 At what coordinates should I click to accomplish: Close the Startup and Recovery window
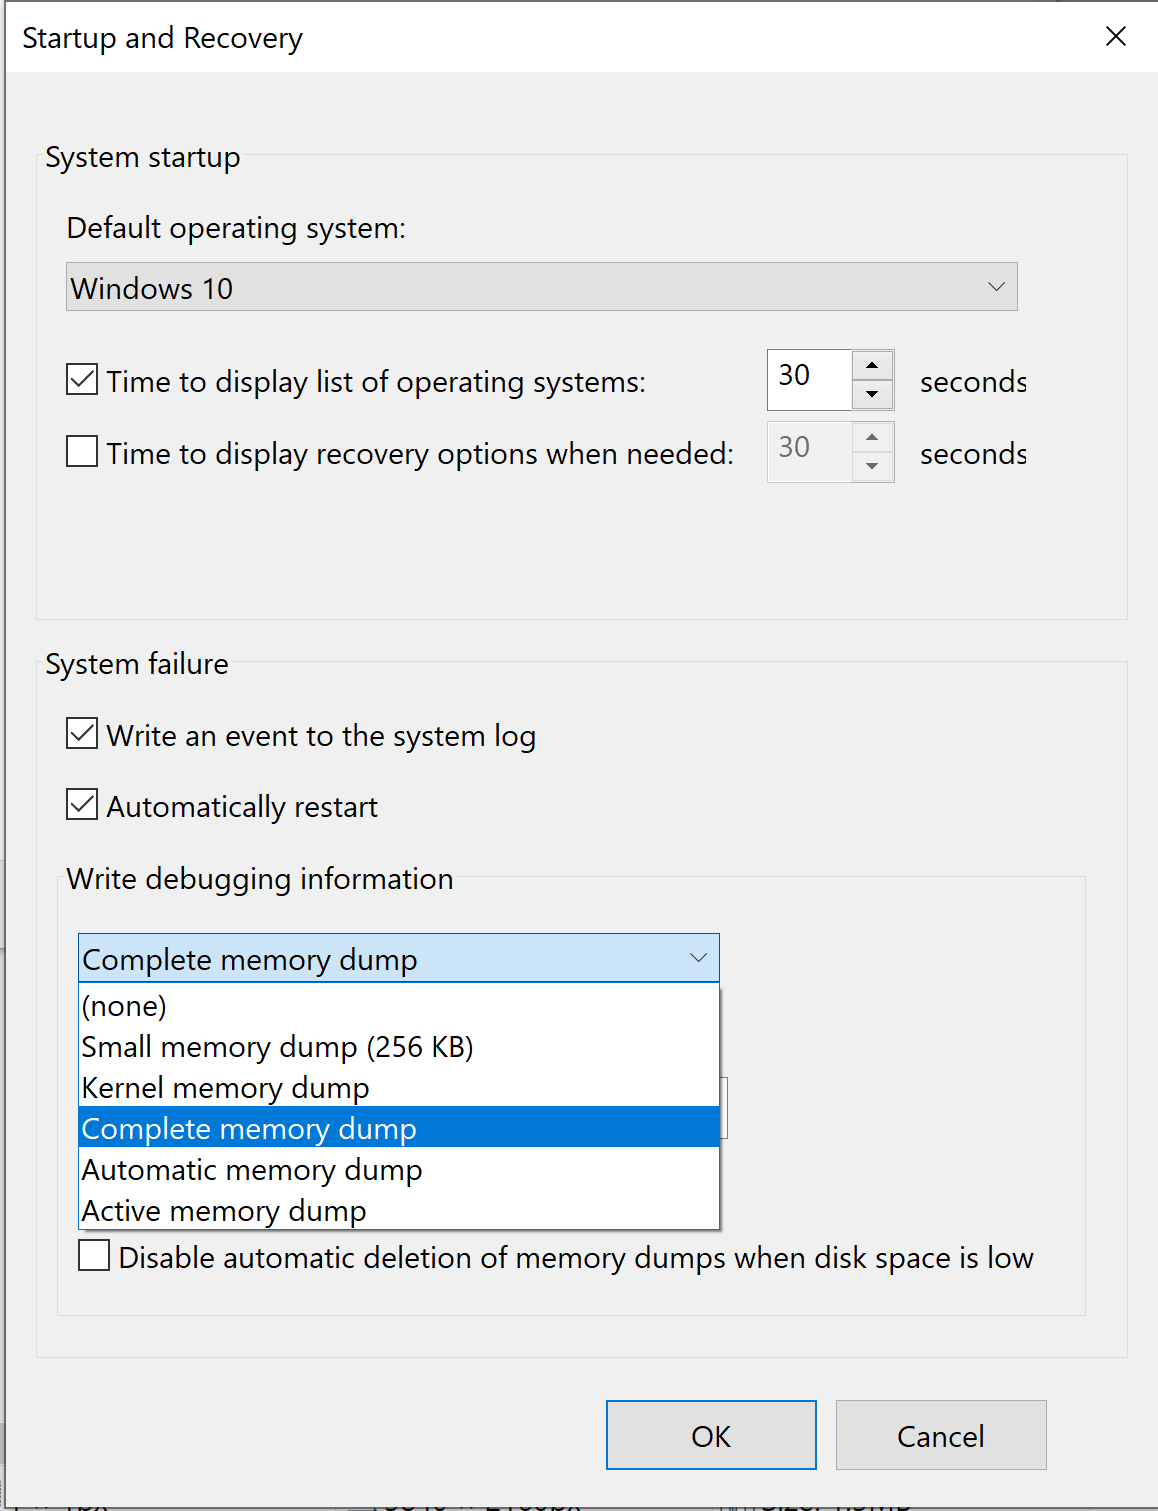(1115, 36)
